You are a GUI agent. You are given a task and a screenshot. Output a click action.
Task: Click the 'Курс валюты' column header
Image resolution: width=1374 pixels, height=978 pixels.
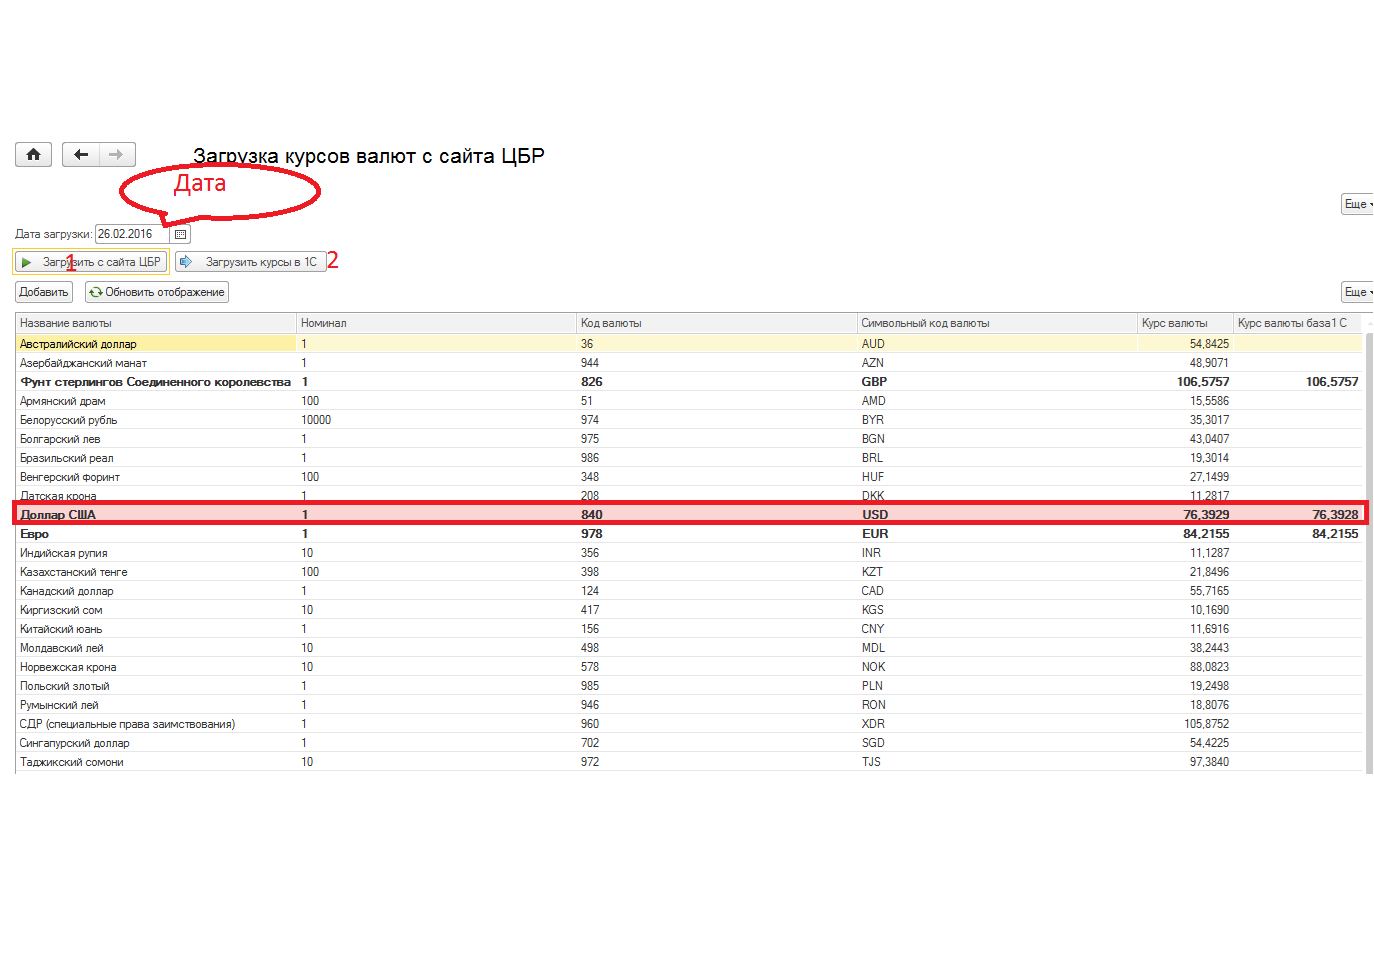pyautogui.click(x=1185, y=323)
